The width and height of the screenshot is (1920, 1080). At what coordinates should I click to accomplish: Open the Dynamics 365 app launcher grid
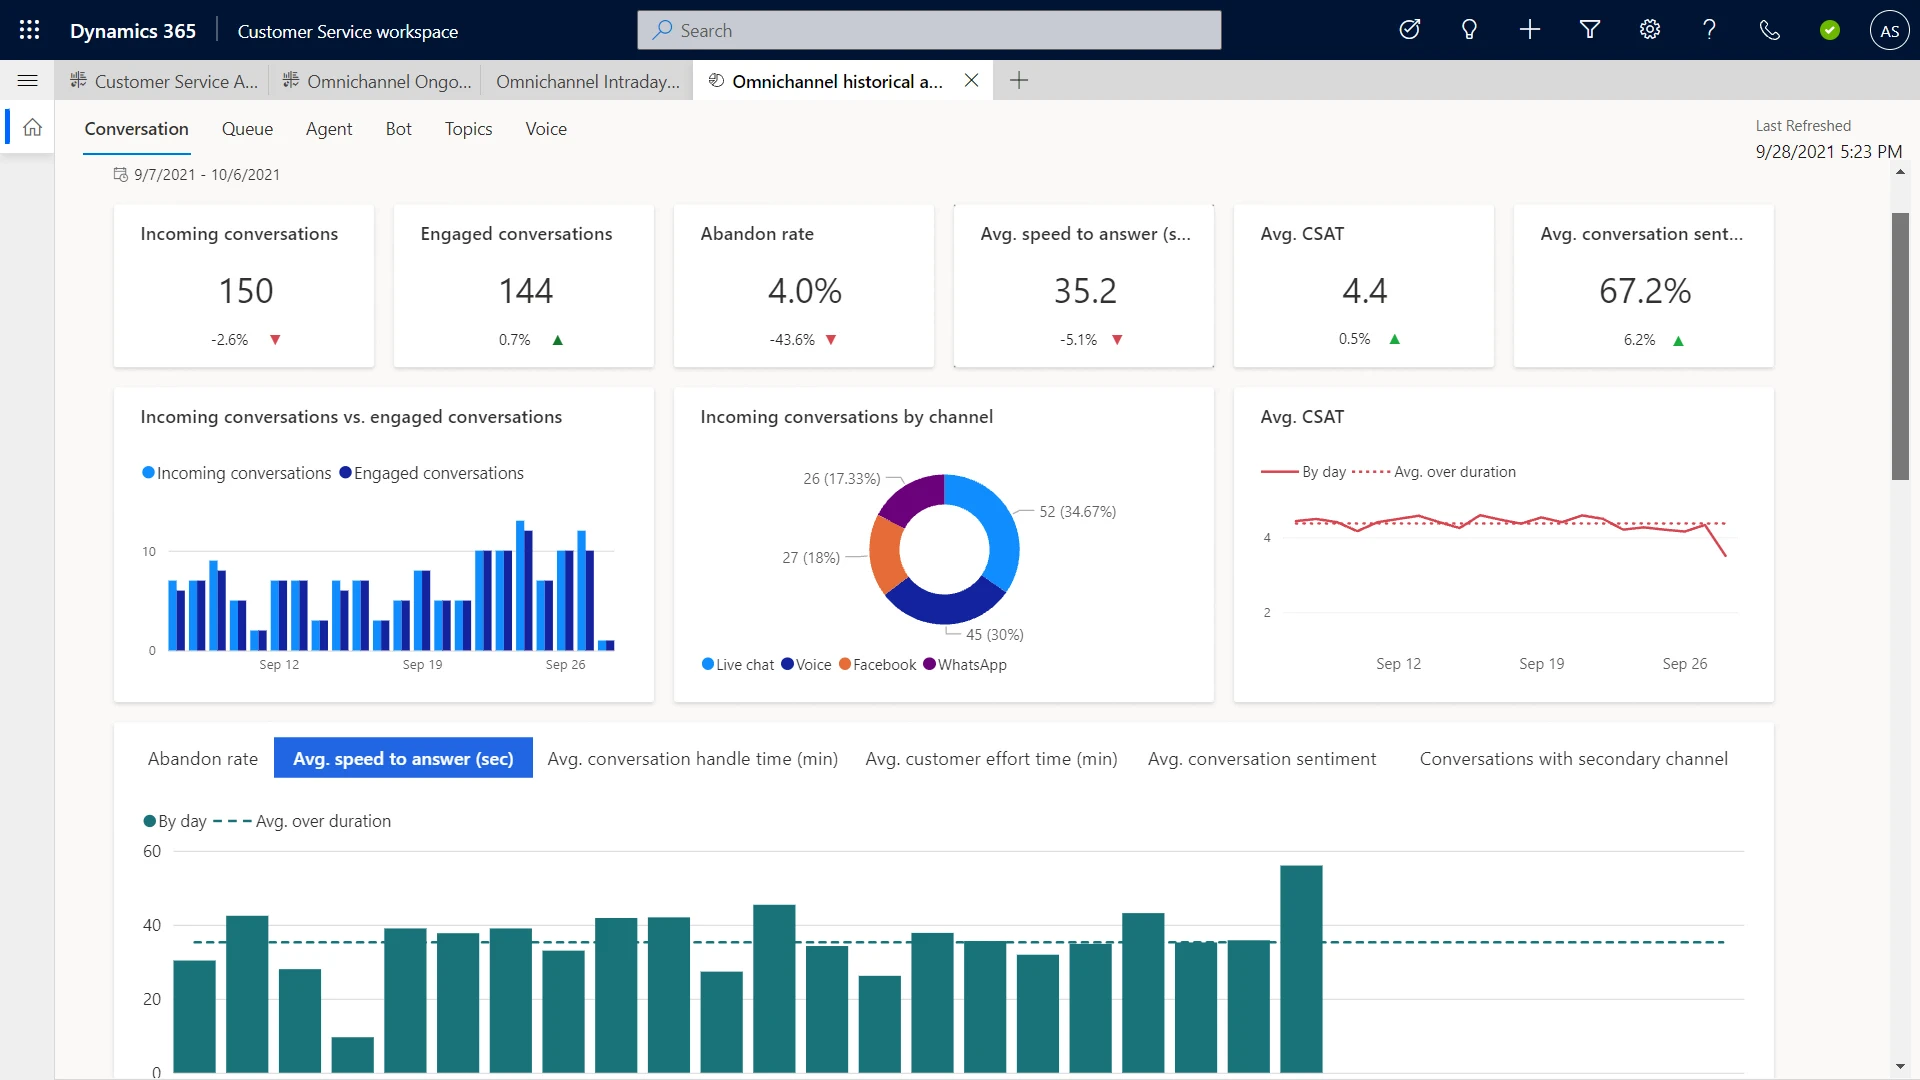click(x=29, y=30)
